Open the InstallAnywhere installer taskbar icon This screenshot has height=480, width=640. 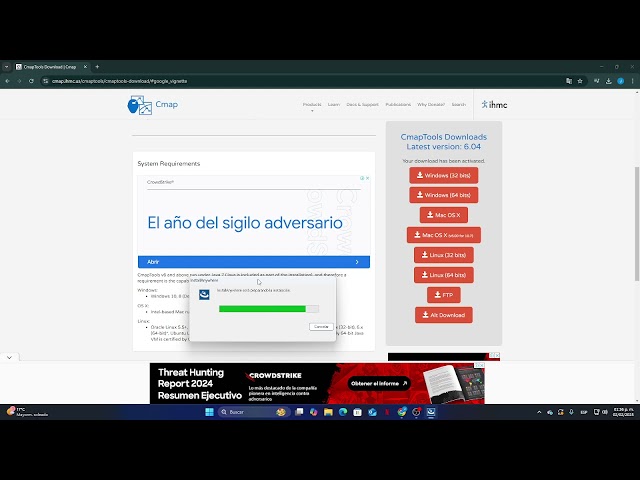[431, 412]
